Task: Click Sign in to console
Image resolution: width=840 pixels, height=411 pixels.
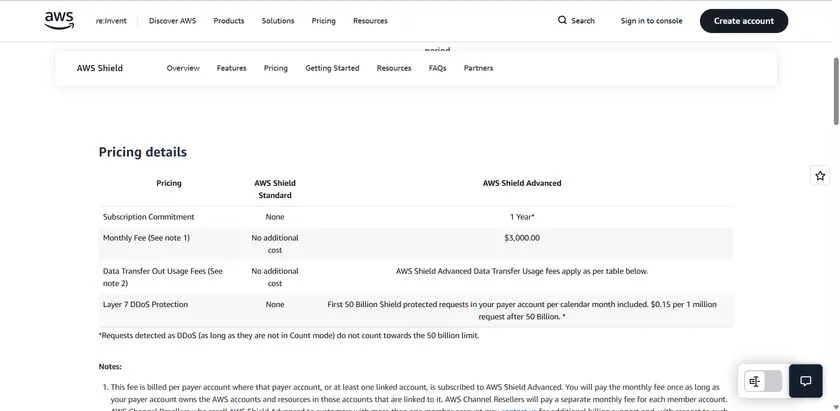Action: point(651,21)
